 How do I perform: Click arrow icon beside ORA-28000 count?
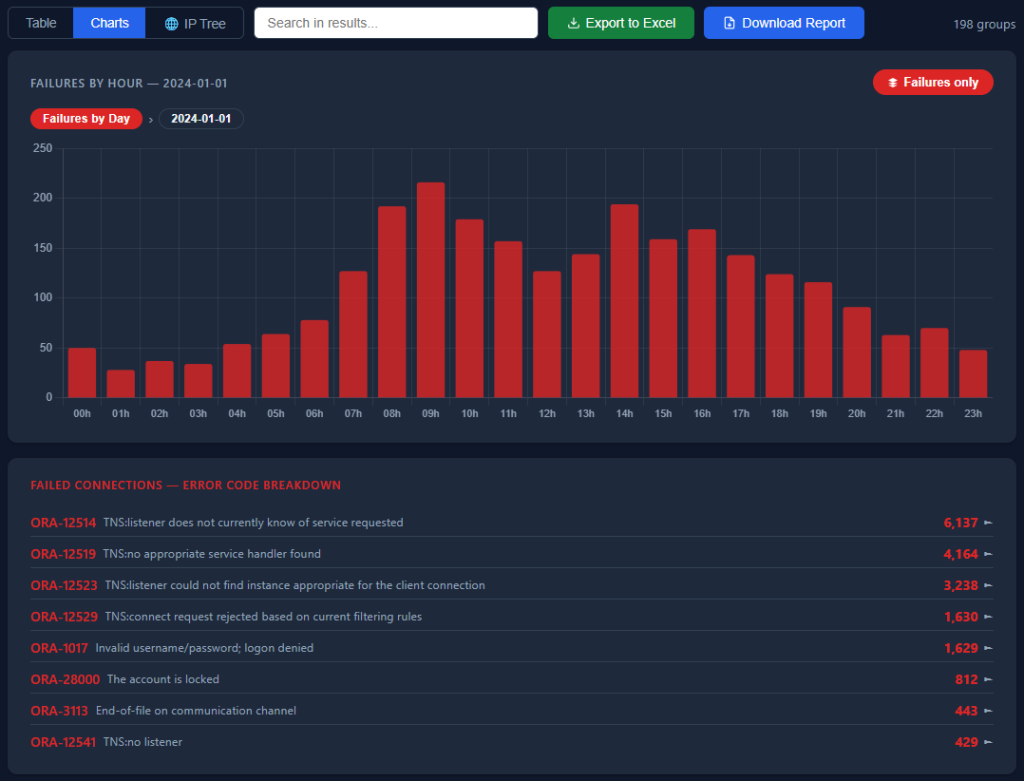coord(988,679)
